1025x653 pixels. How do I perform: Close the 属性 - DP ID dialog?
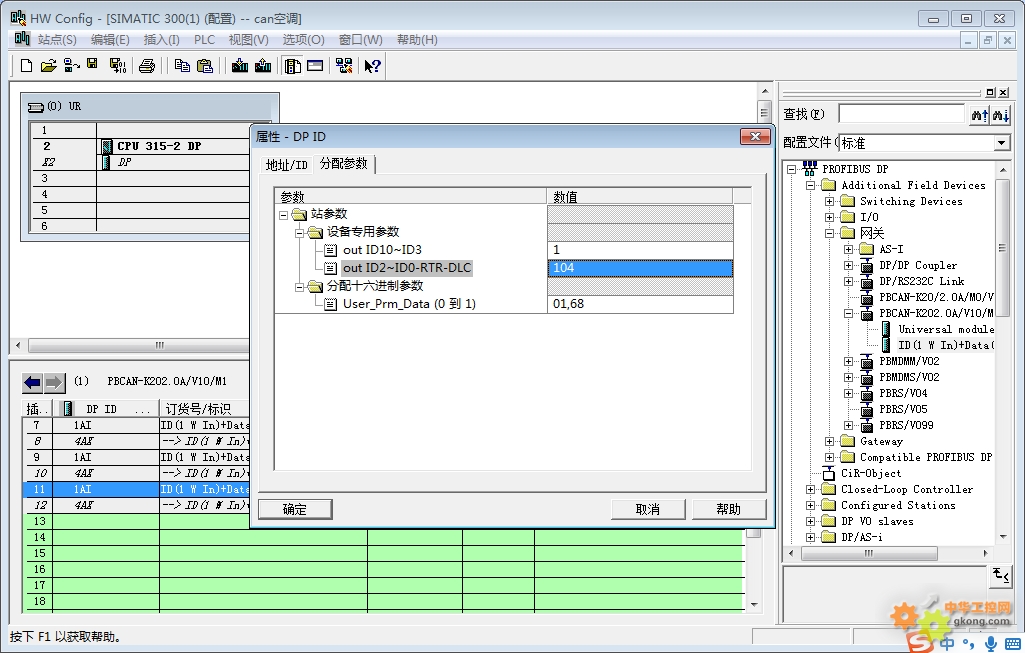pos(755,137)
